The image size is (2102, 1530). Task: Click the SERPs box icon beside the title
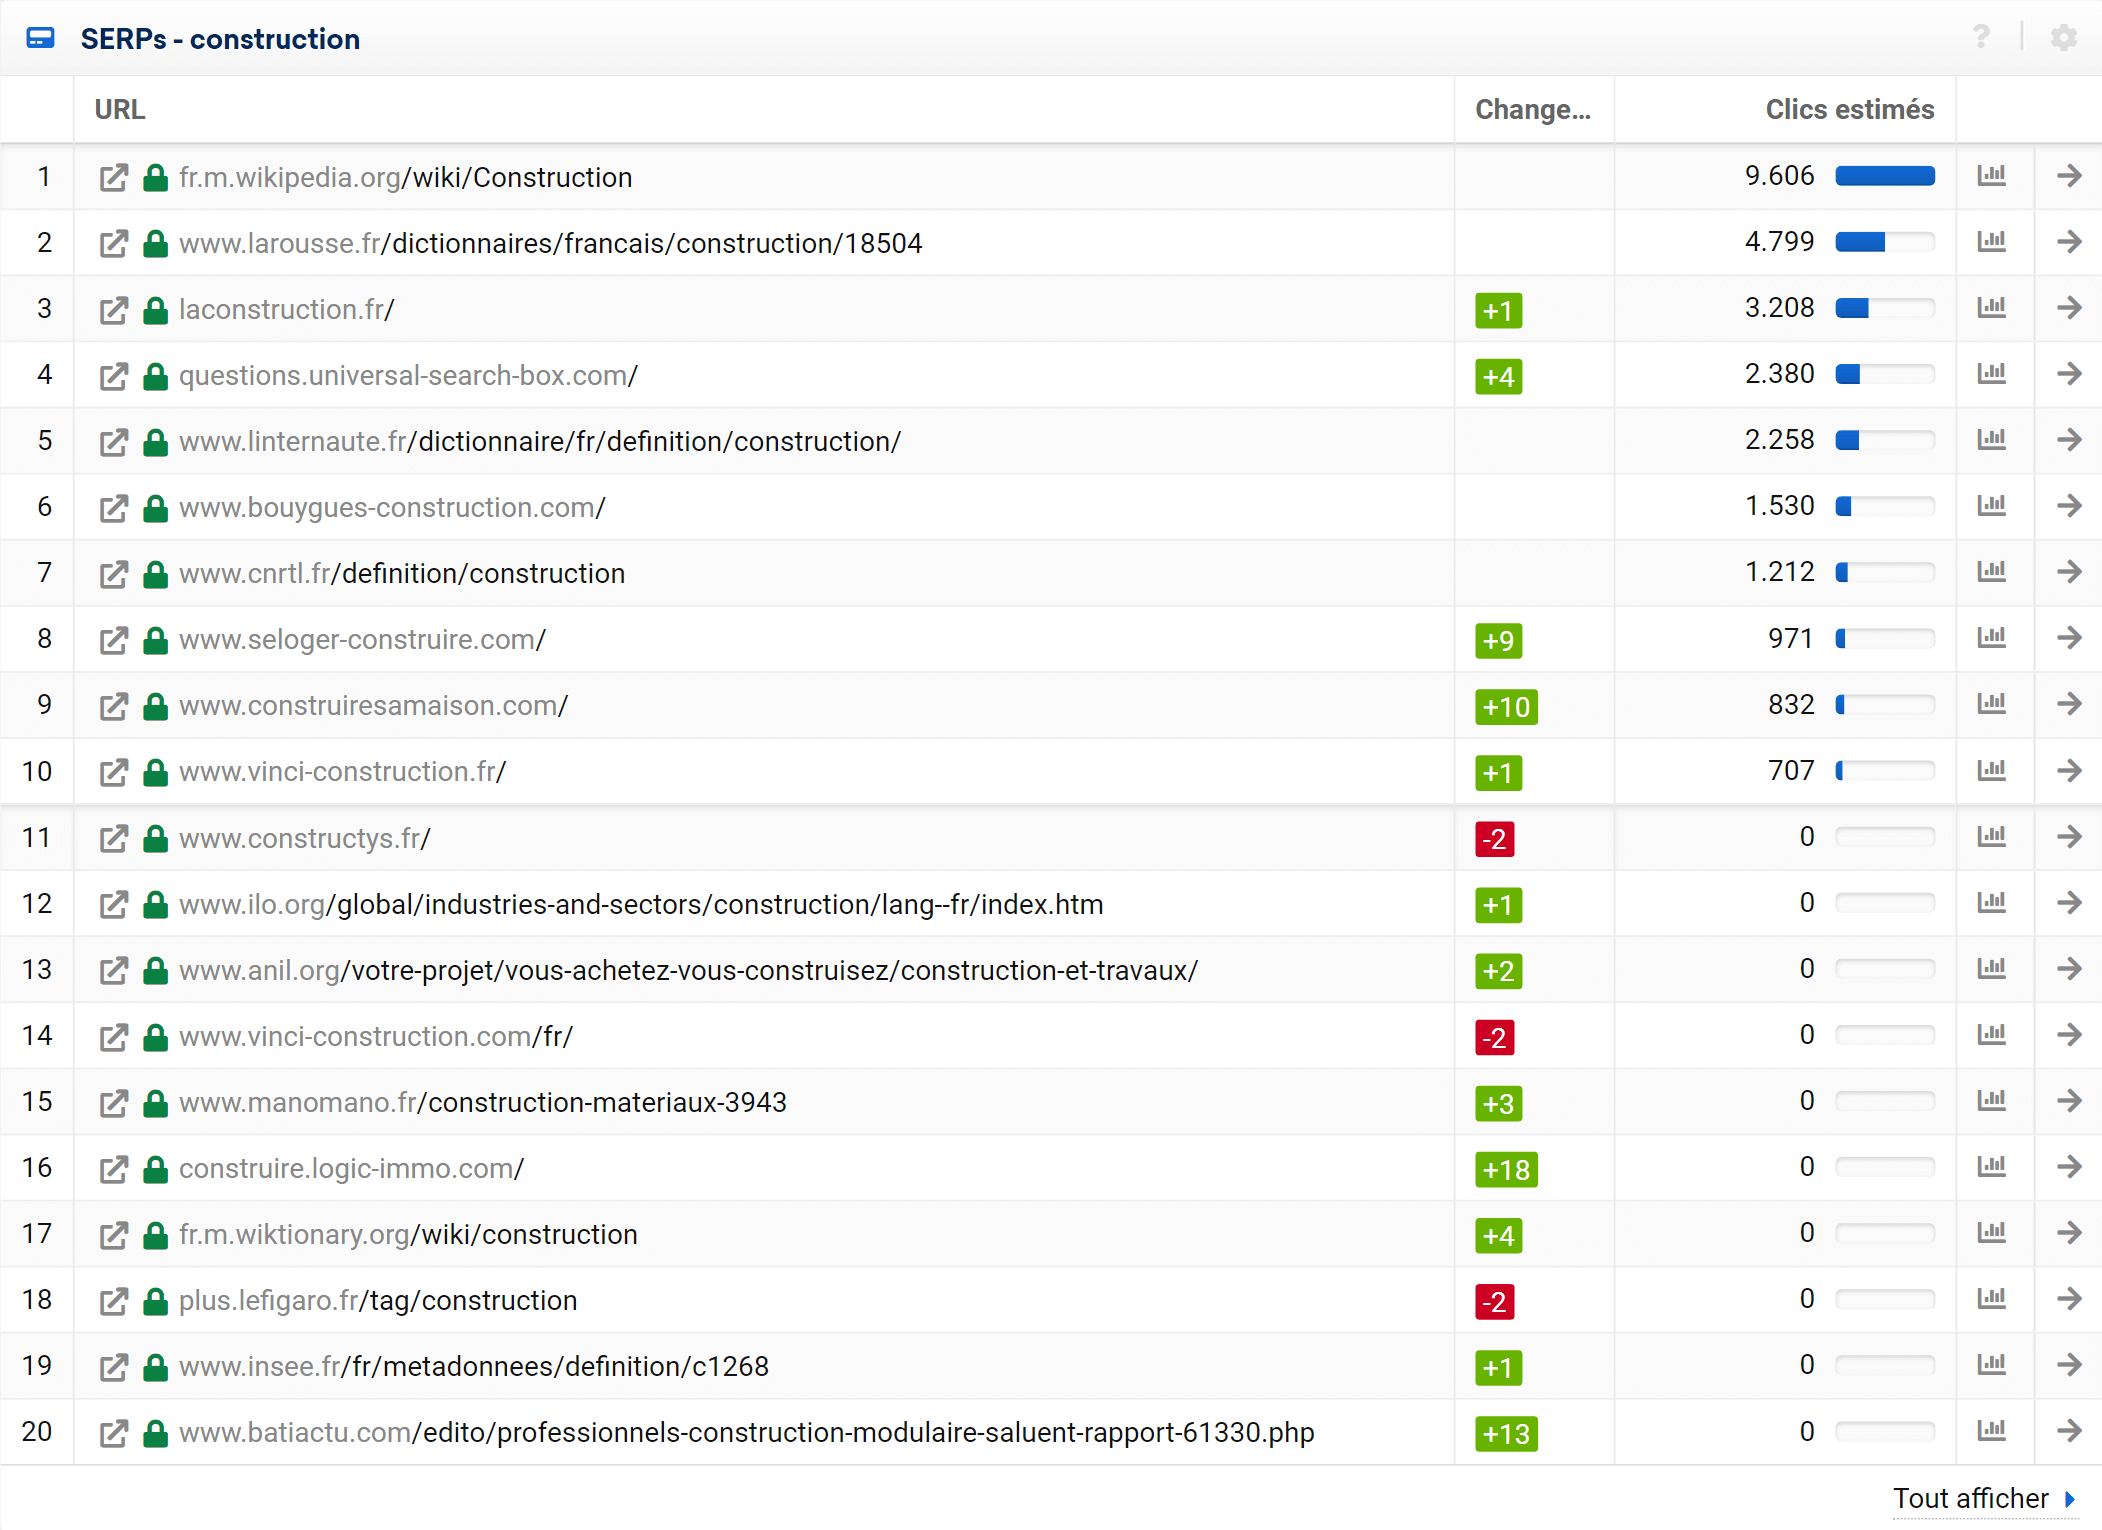(41, 38)
